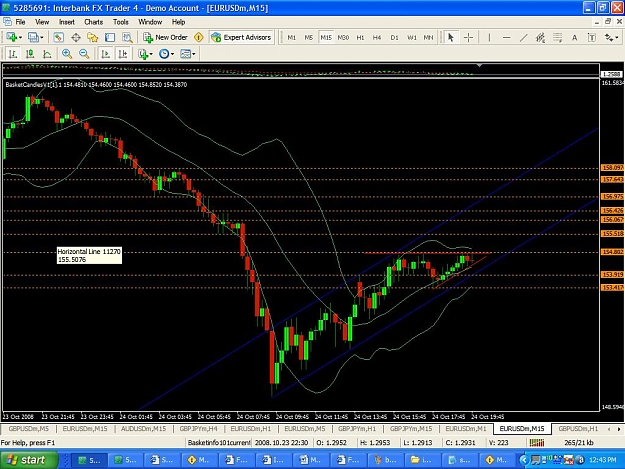Click the 12:43 PM taskbar clock
625x469 pixels.
(602, 460)
